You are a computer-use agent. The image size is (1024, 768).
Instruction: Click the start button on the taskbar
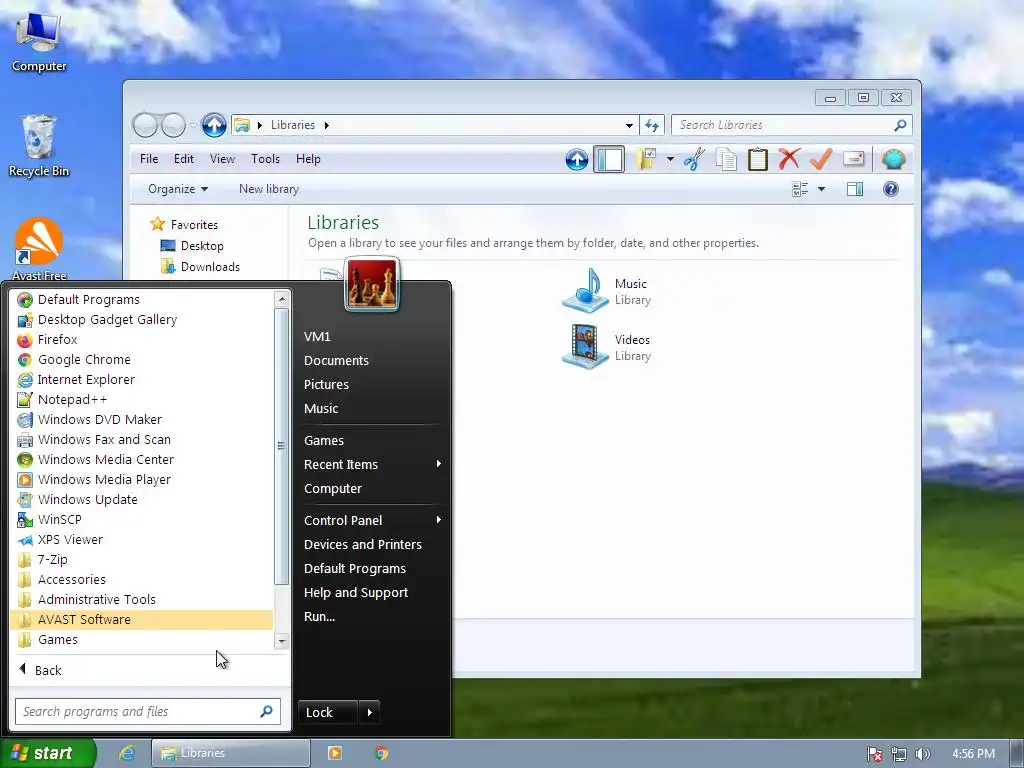tap(46, 753)
